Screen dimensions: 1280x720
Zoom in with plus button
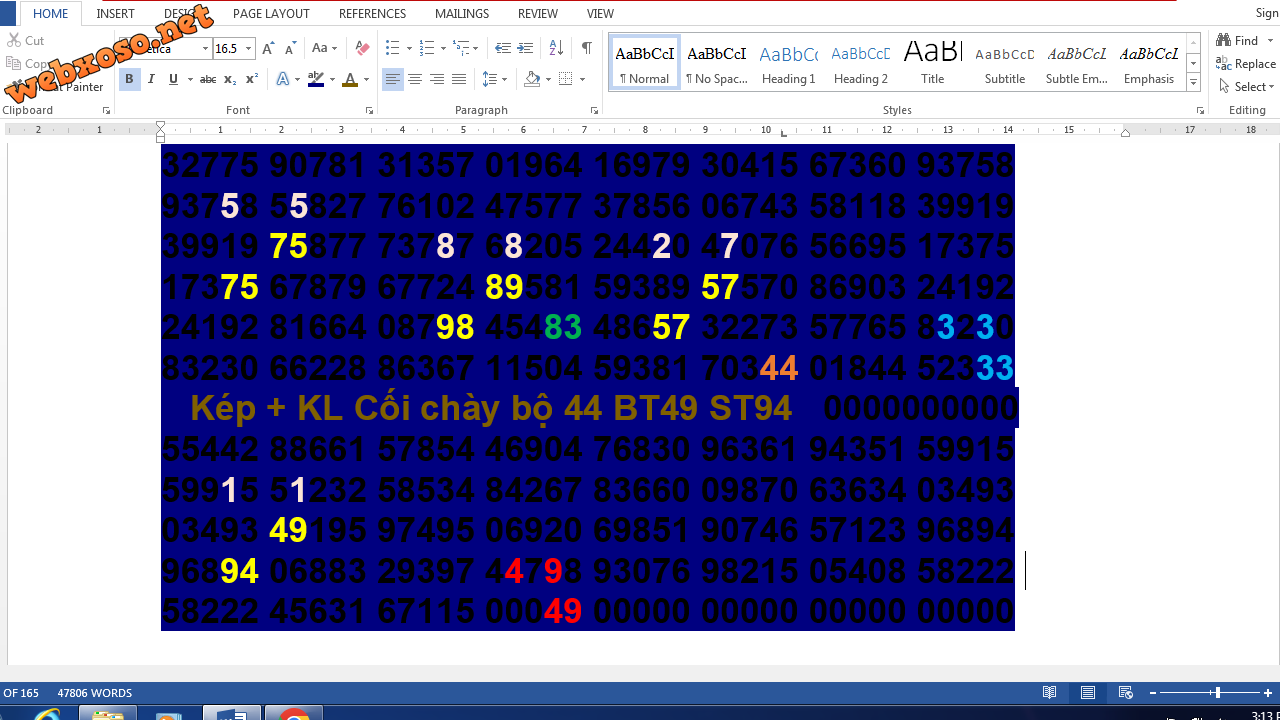click(1268, 693)
